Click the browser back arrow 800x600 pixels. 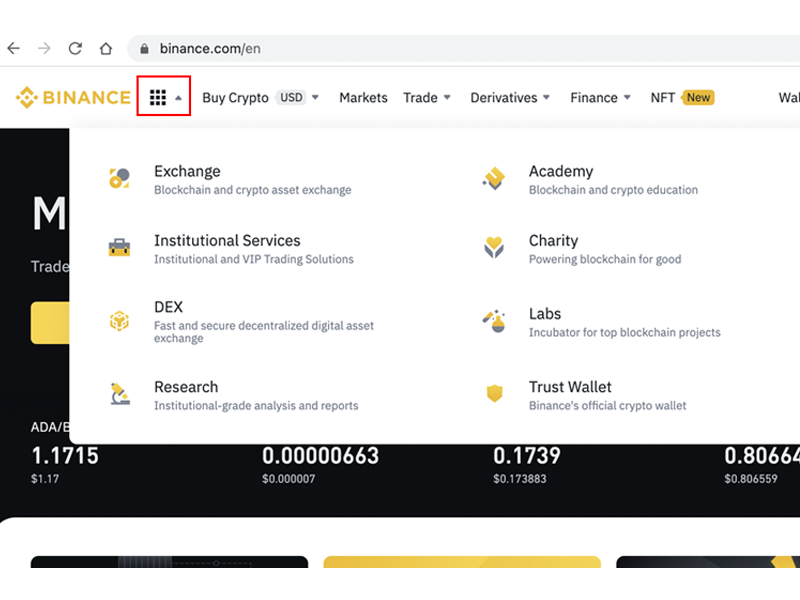pos(14,48)
